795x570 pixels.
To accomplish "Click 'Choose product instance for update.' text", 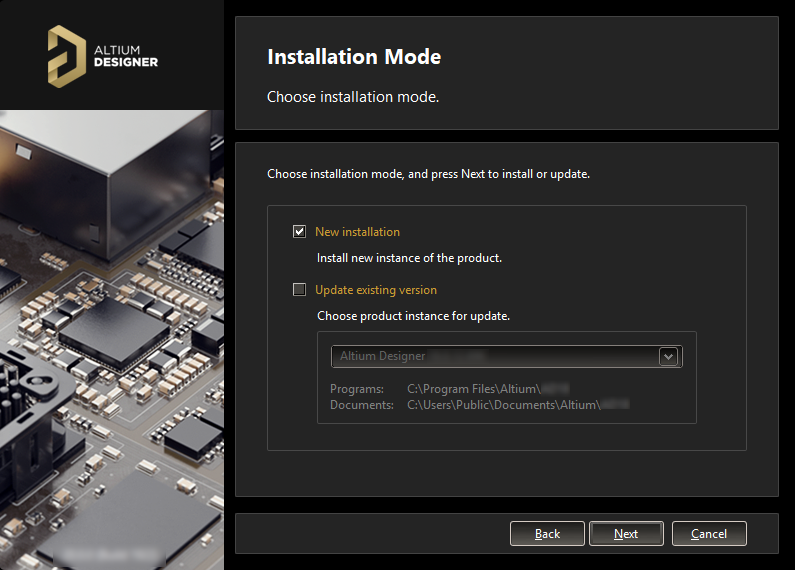I will tap(413, 316).
